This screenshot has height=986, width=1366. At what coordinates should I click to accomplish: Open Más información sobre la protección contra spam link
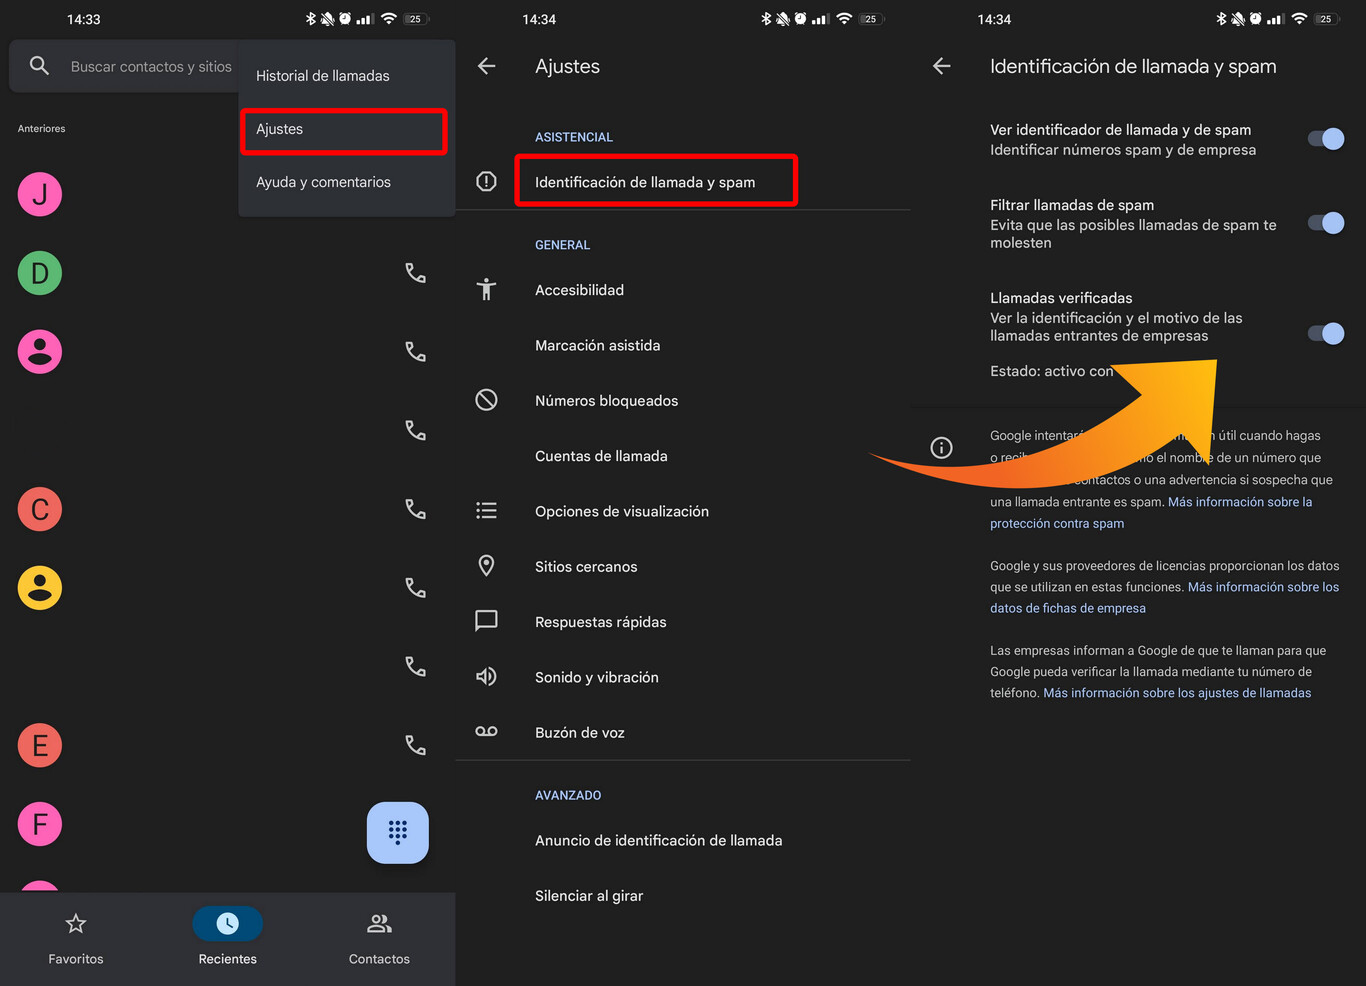pos(1151,513)
